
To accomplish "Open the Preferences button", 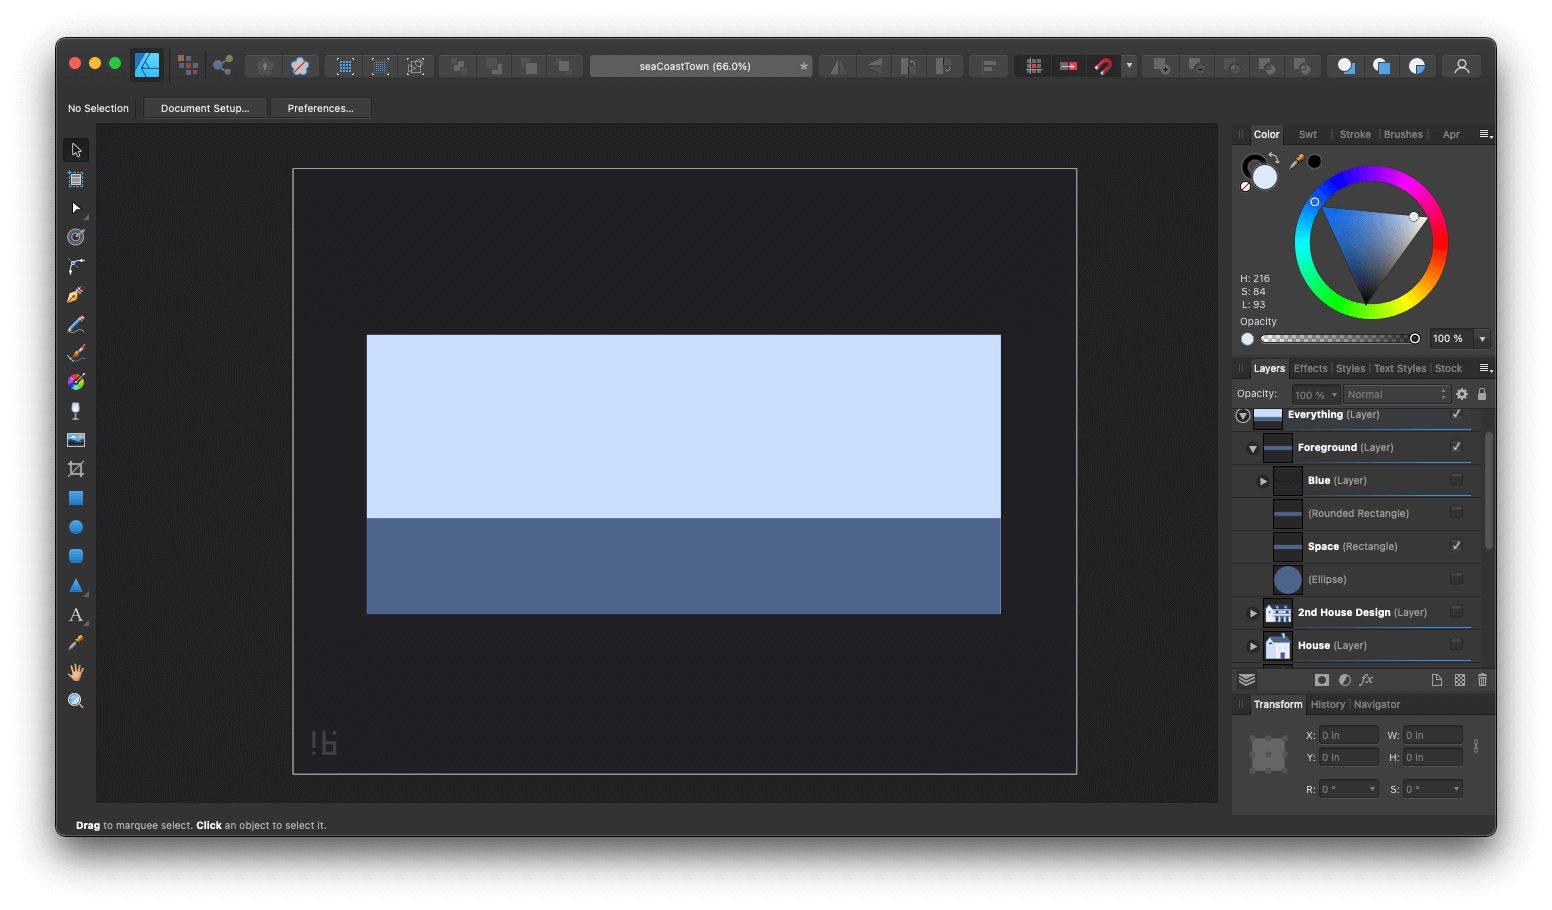I will click(x=320, y=108).
